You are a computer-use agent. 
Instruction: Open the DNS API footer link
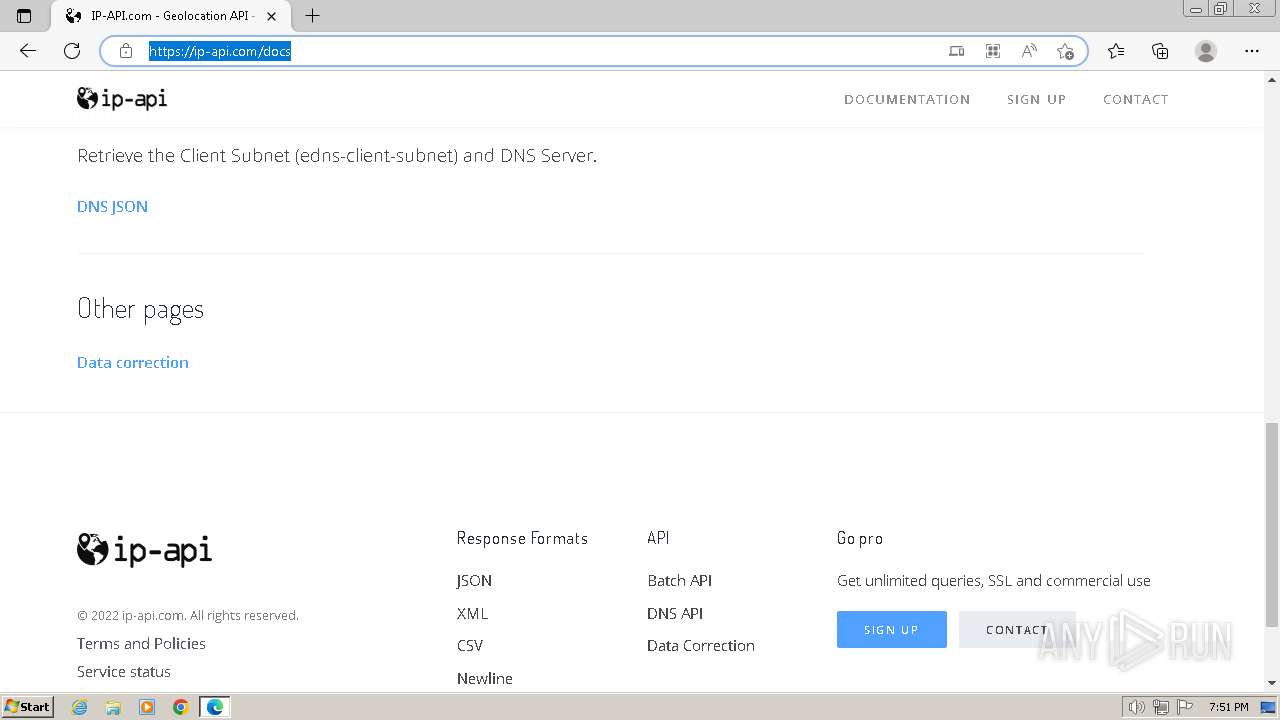(675, 613)
